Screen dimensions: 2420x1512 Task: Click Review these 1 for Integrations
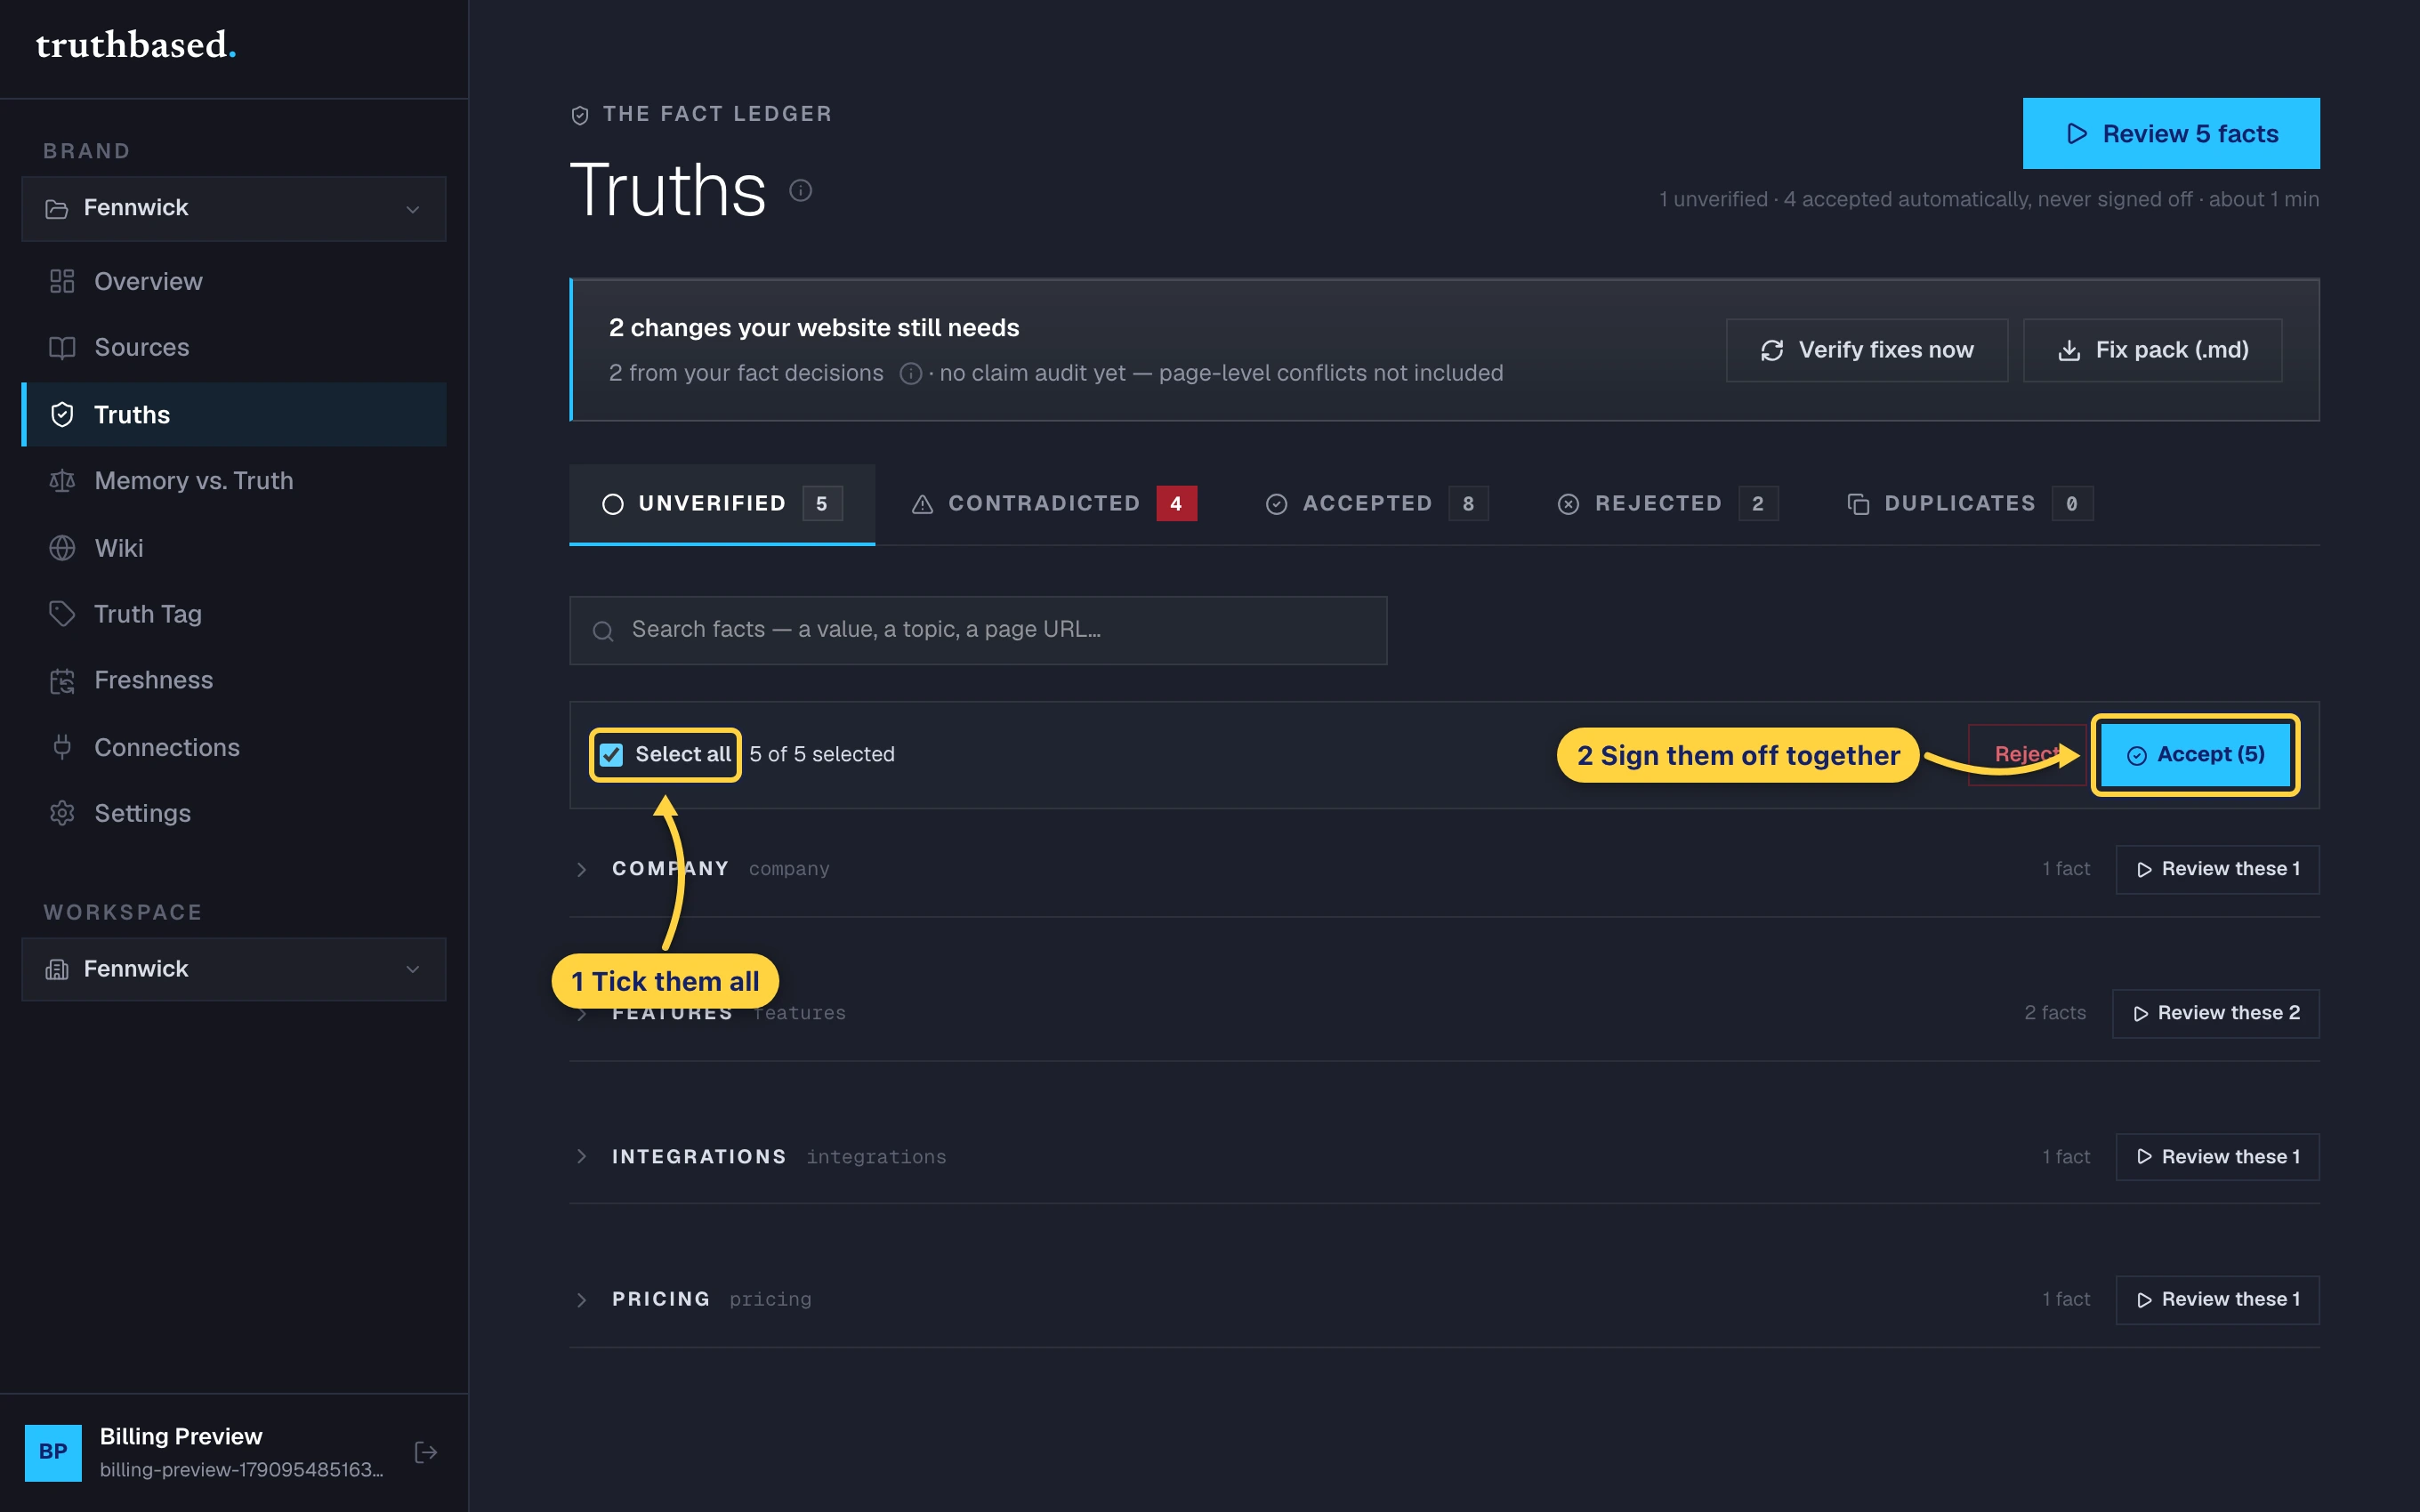pos(2217,1156)
